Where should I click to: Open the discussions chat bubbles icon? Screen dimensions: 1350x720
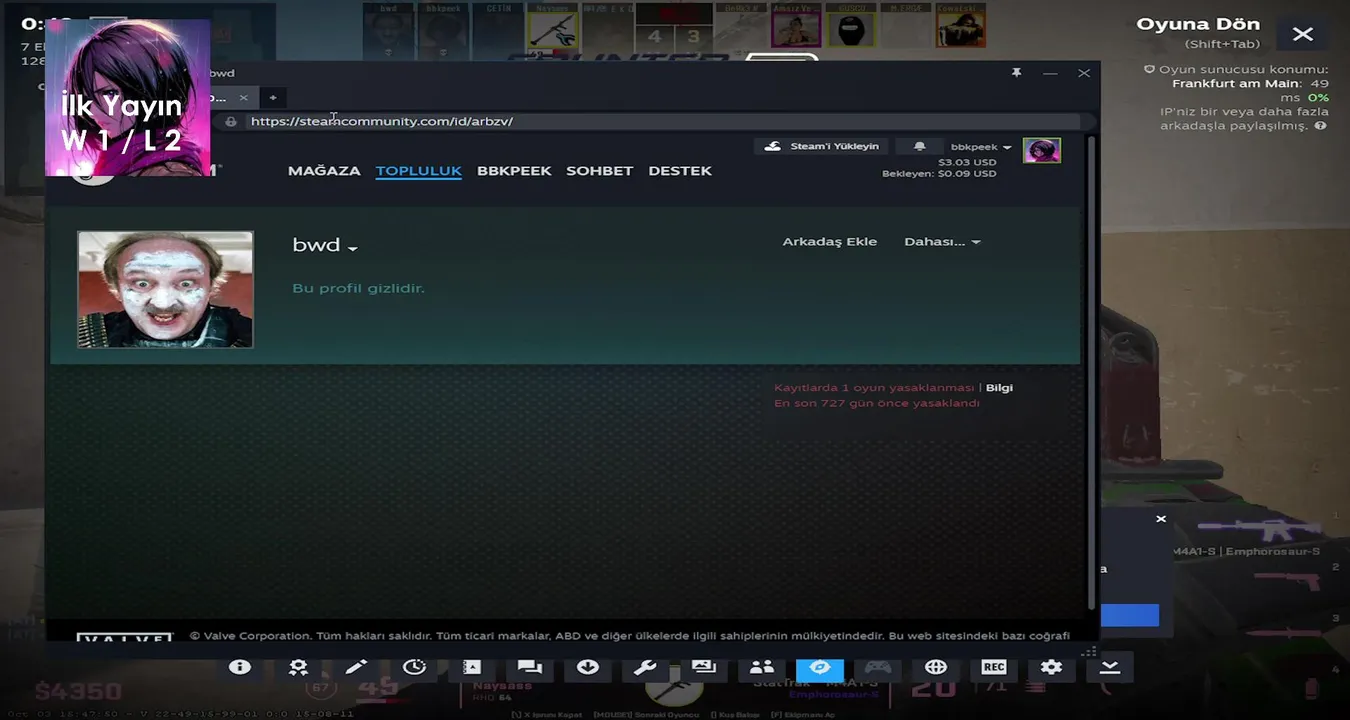pyautogui.click(x=530, y=667)
